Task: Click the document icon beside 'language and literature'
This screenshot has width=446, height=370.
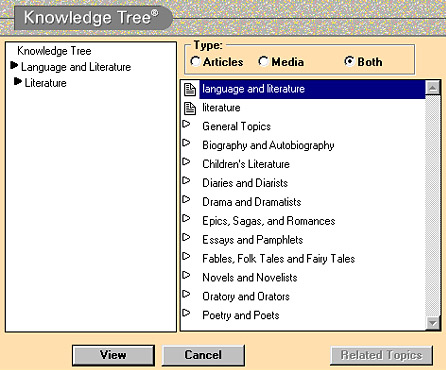Action: point(190,89)
